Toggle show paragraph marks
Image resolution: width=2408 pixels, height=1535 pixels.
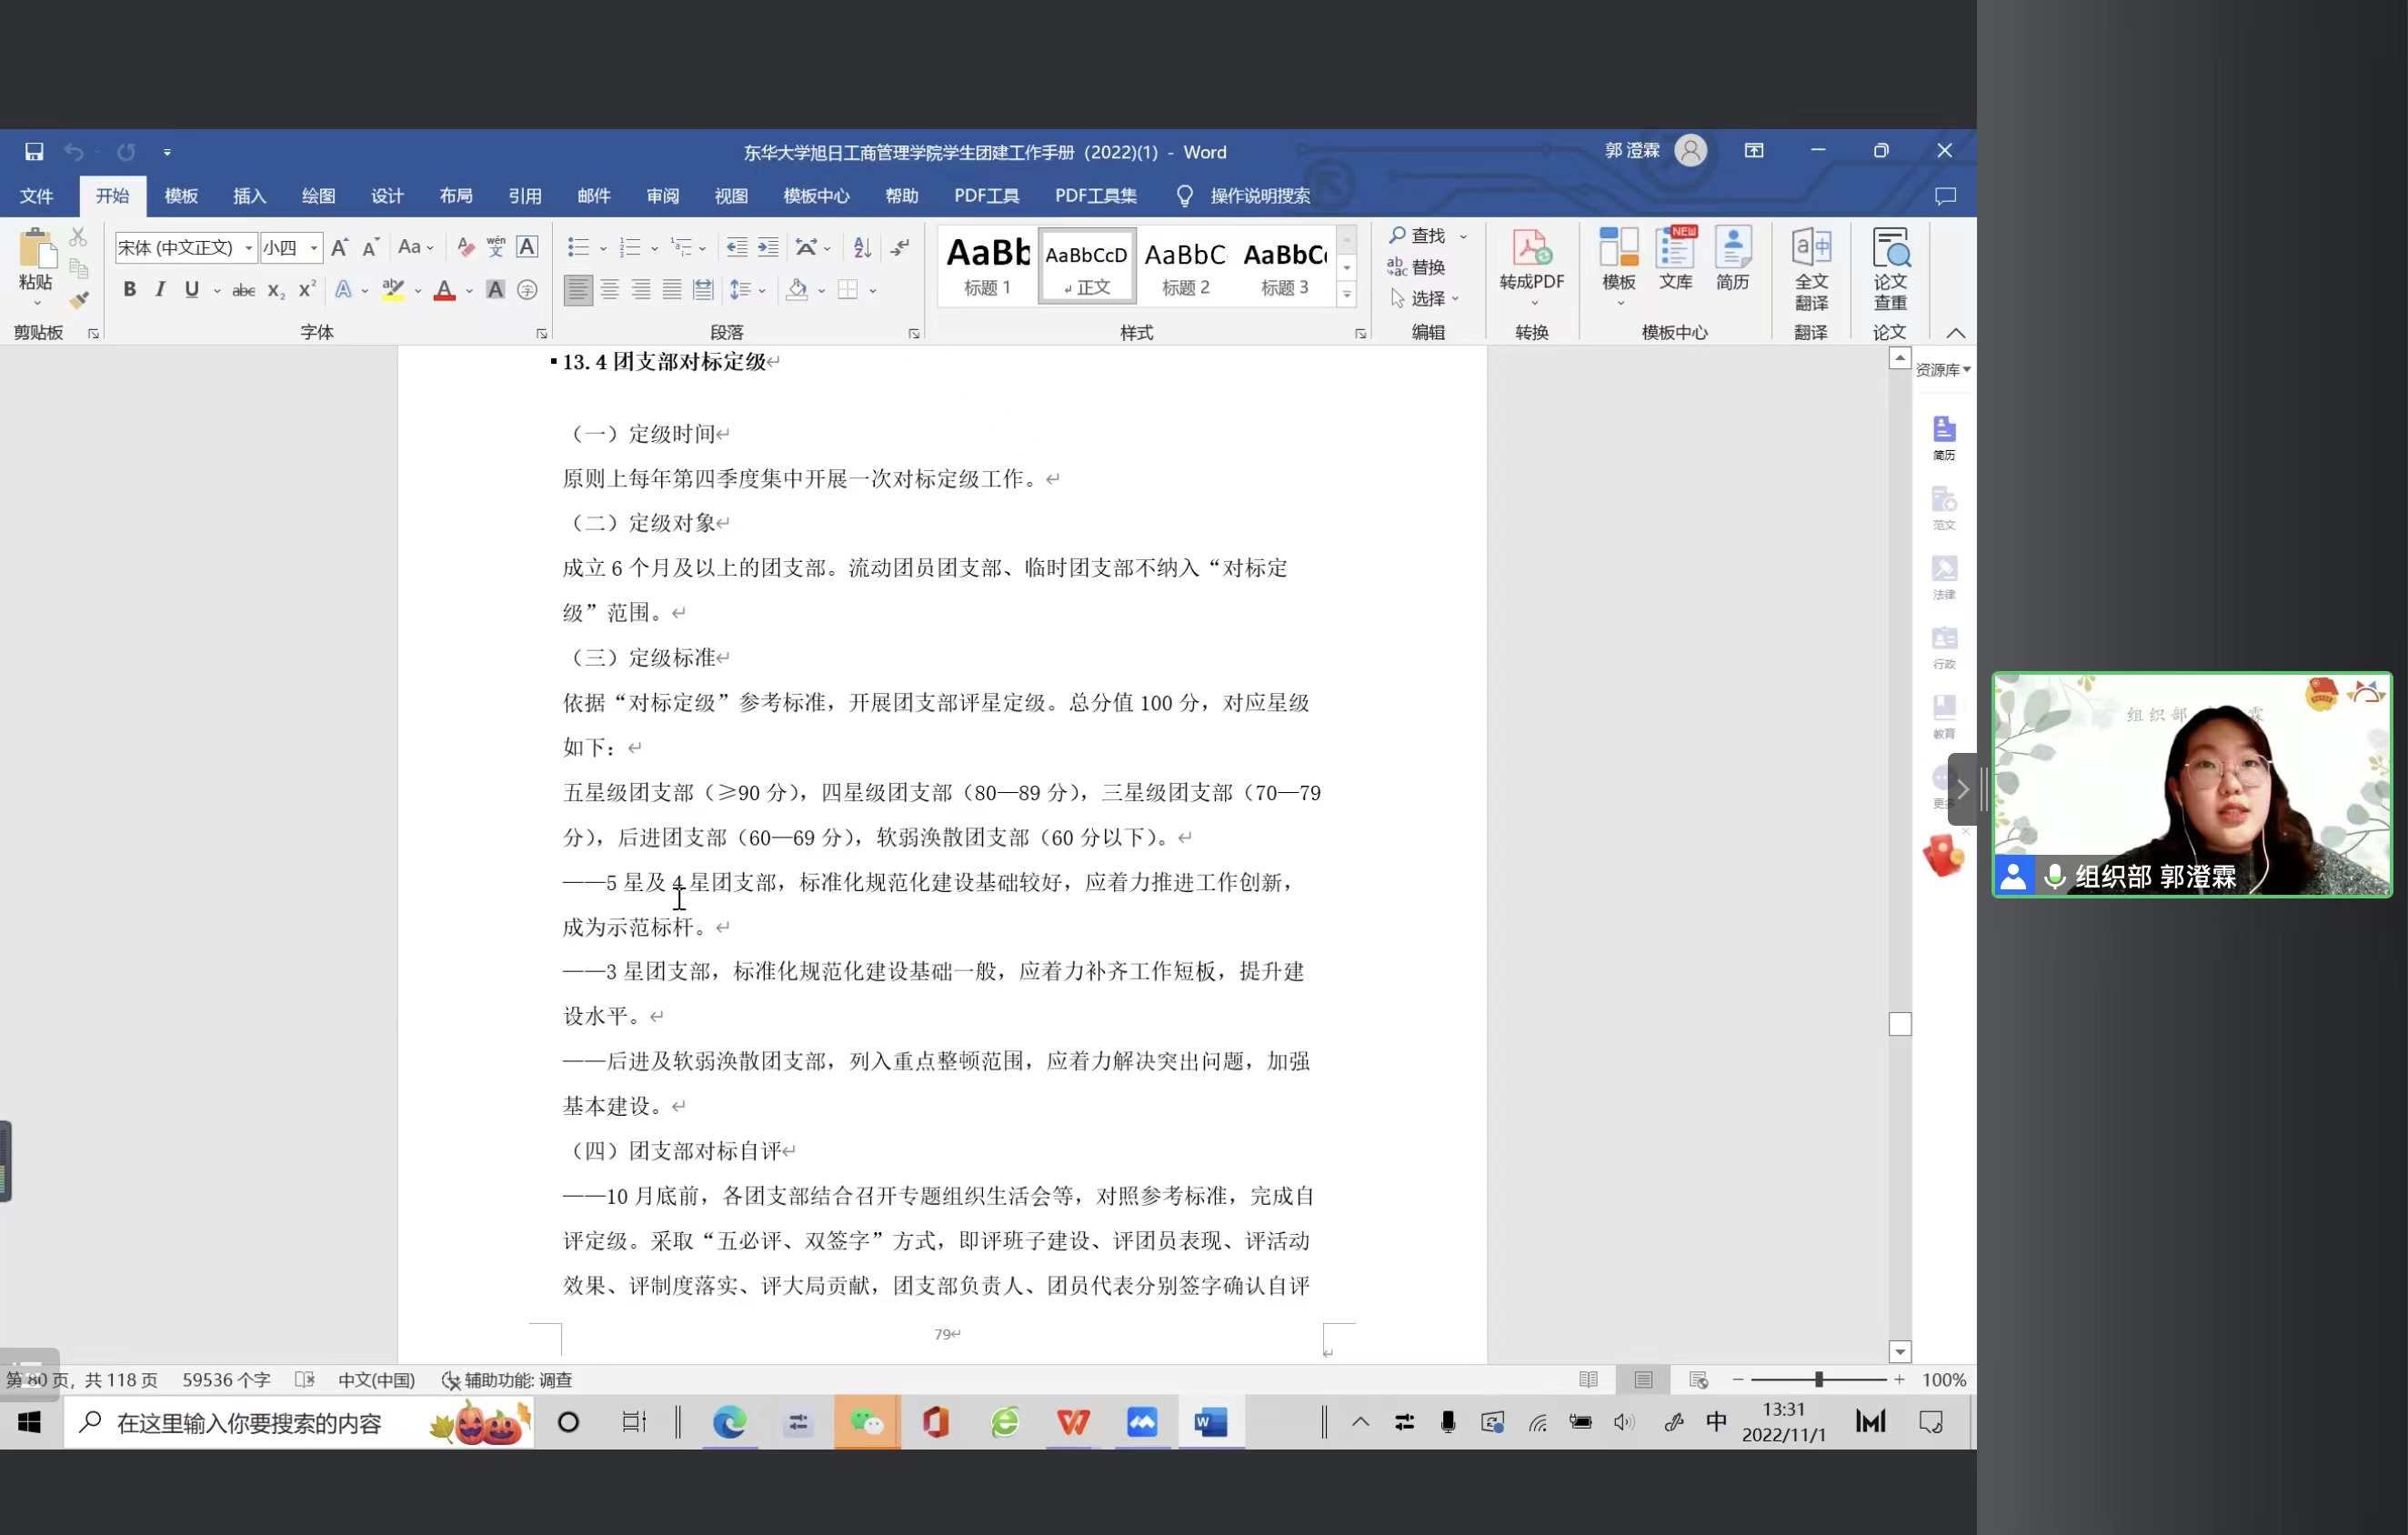point(900,247)
